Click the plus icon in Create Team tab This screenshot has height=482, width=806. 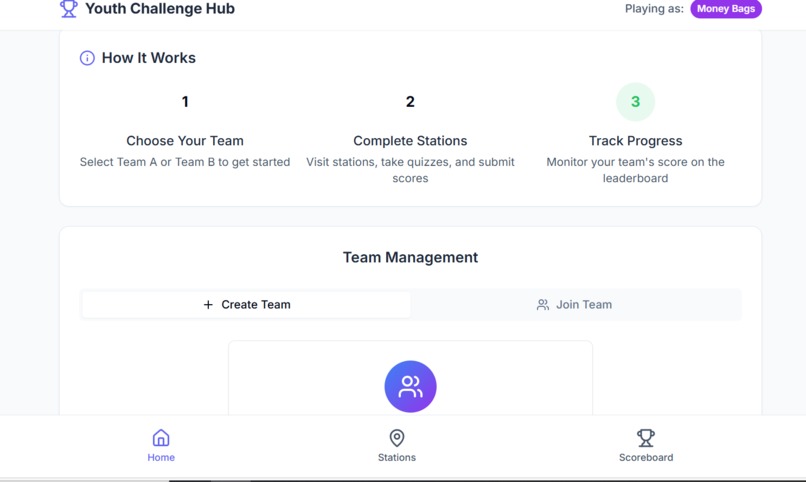coord(208,305)
